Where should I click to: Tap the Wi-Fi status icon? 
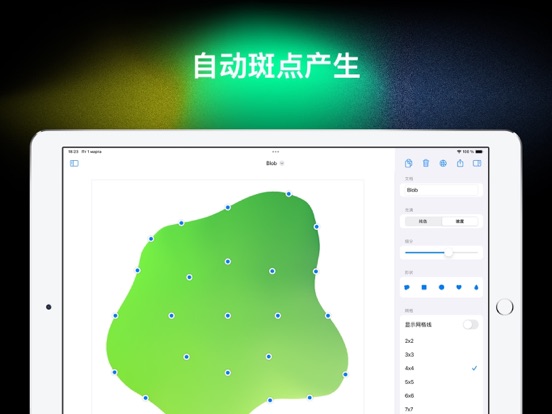coord(459,152)
